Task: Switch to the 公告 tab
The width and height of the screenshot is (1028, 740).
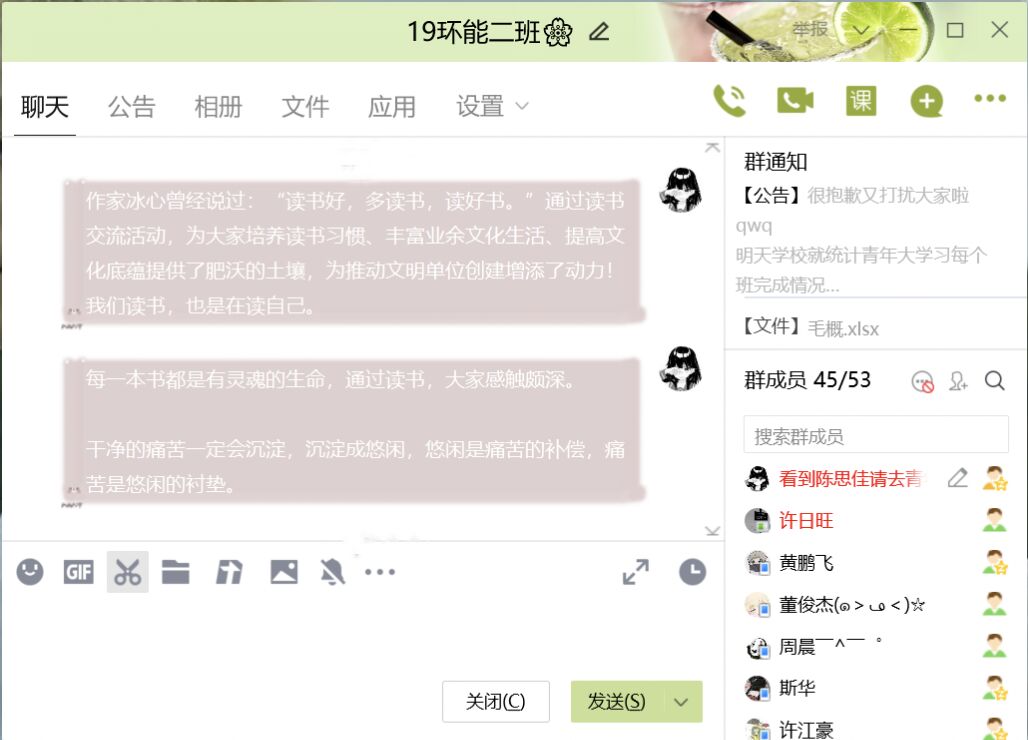Action: click(132, 106)
